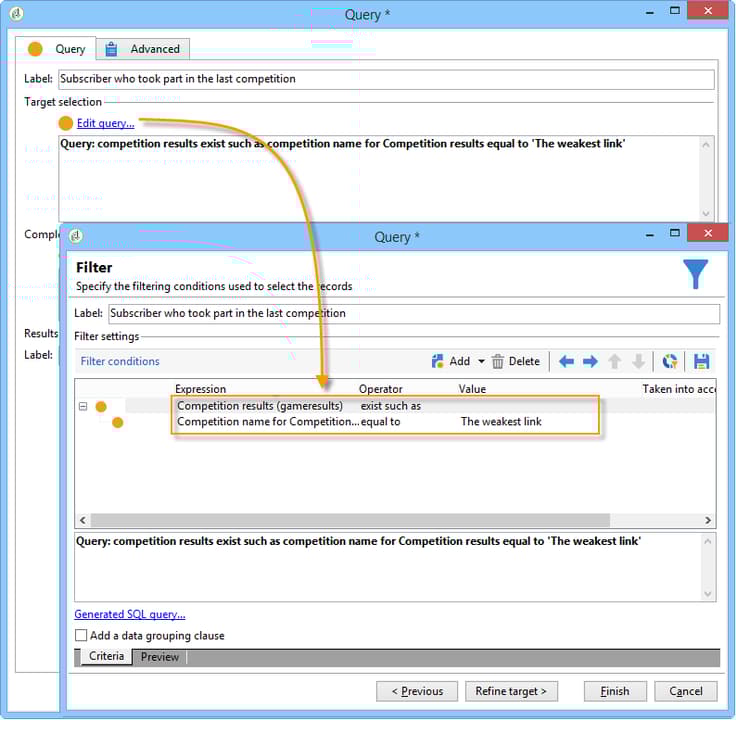Maximize the back Query window
The height and width of the screenshot is (733, 750).
[x=675, y=11]
